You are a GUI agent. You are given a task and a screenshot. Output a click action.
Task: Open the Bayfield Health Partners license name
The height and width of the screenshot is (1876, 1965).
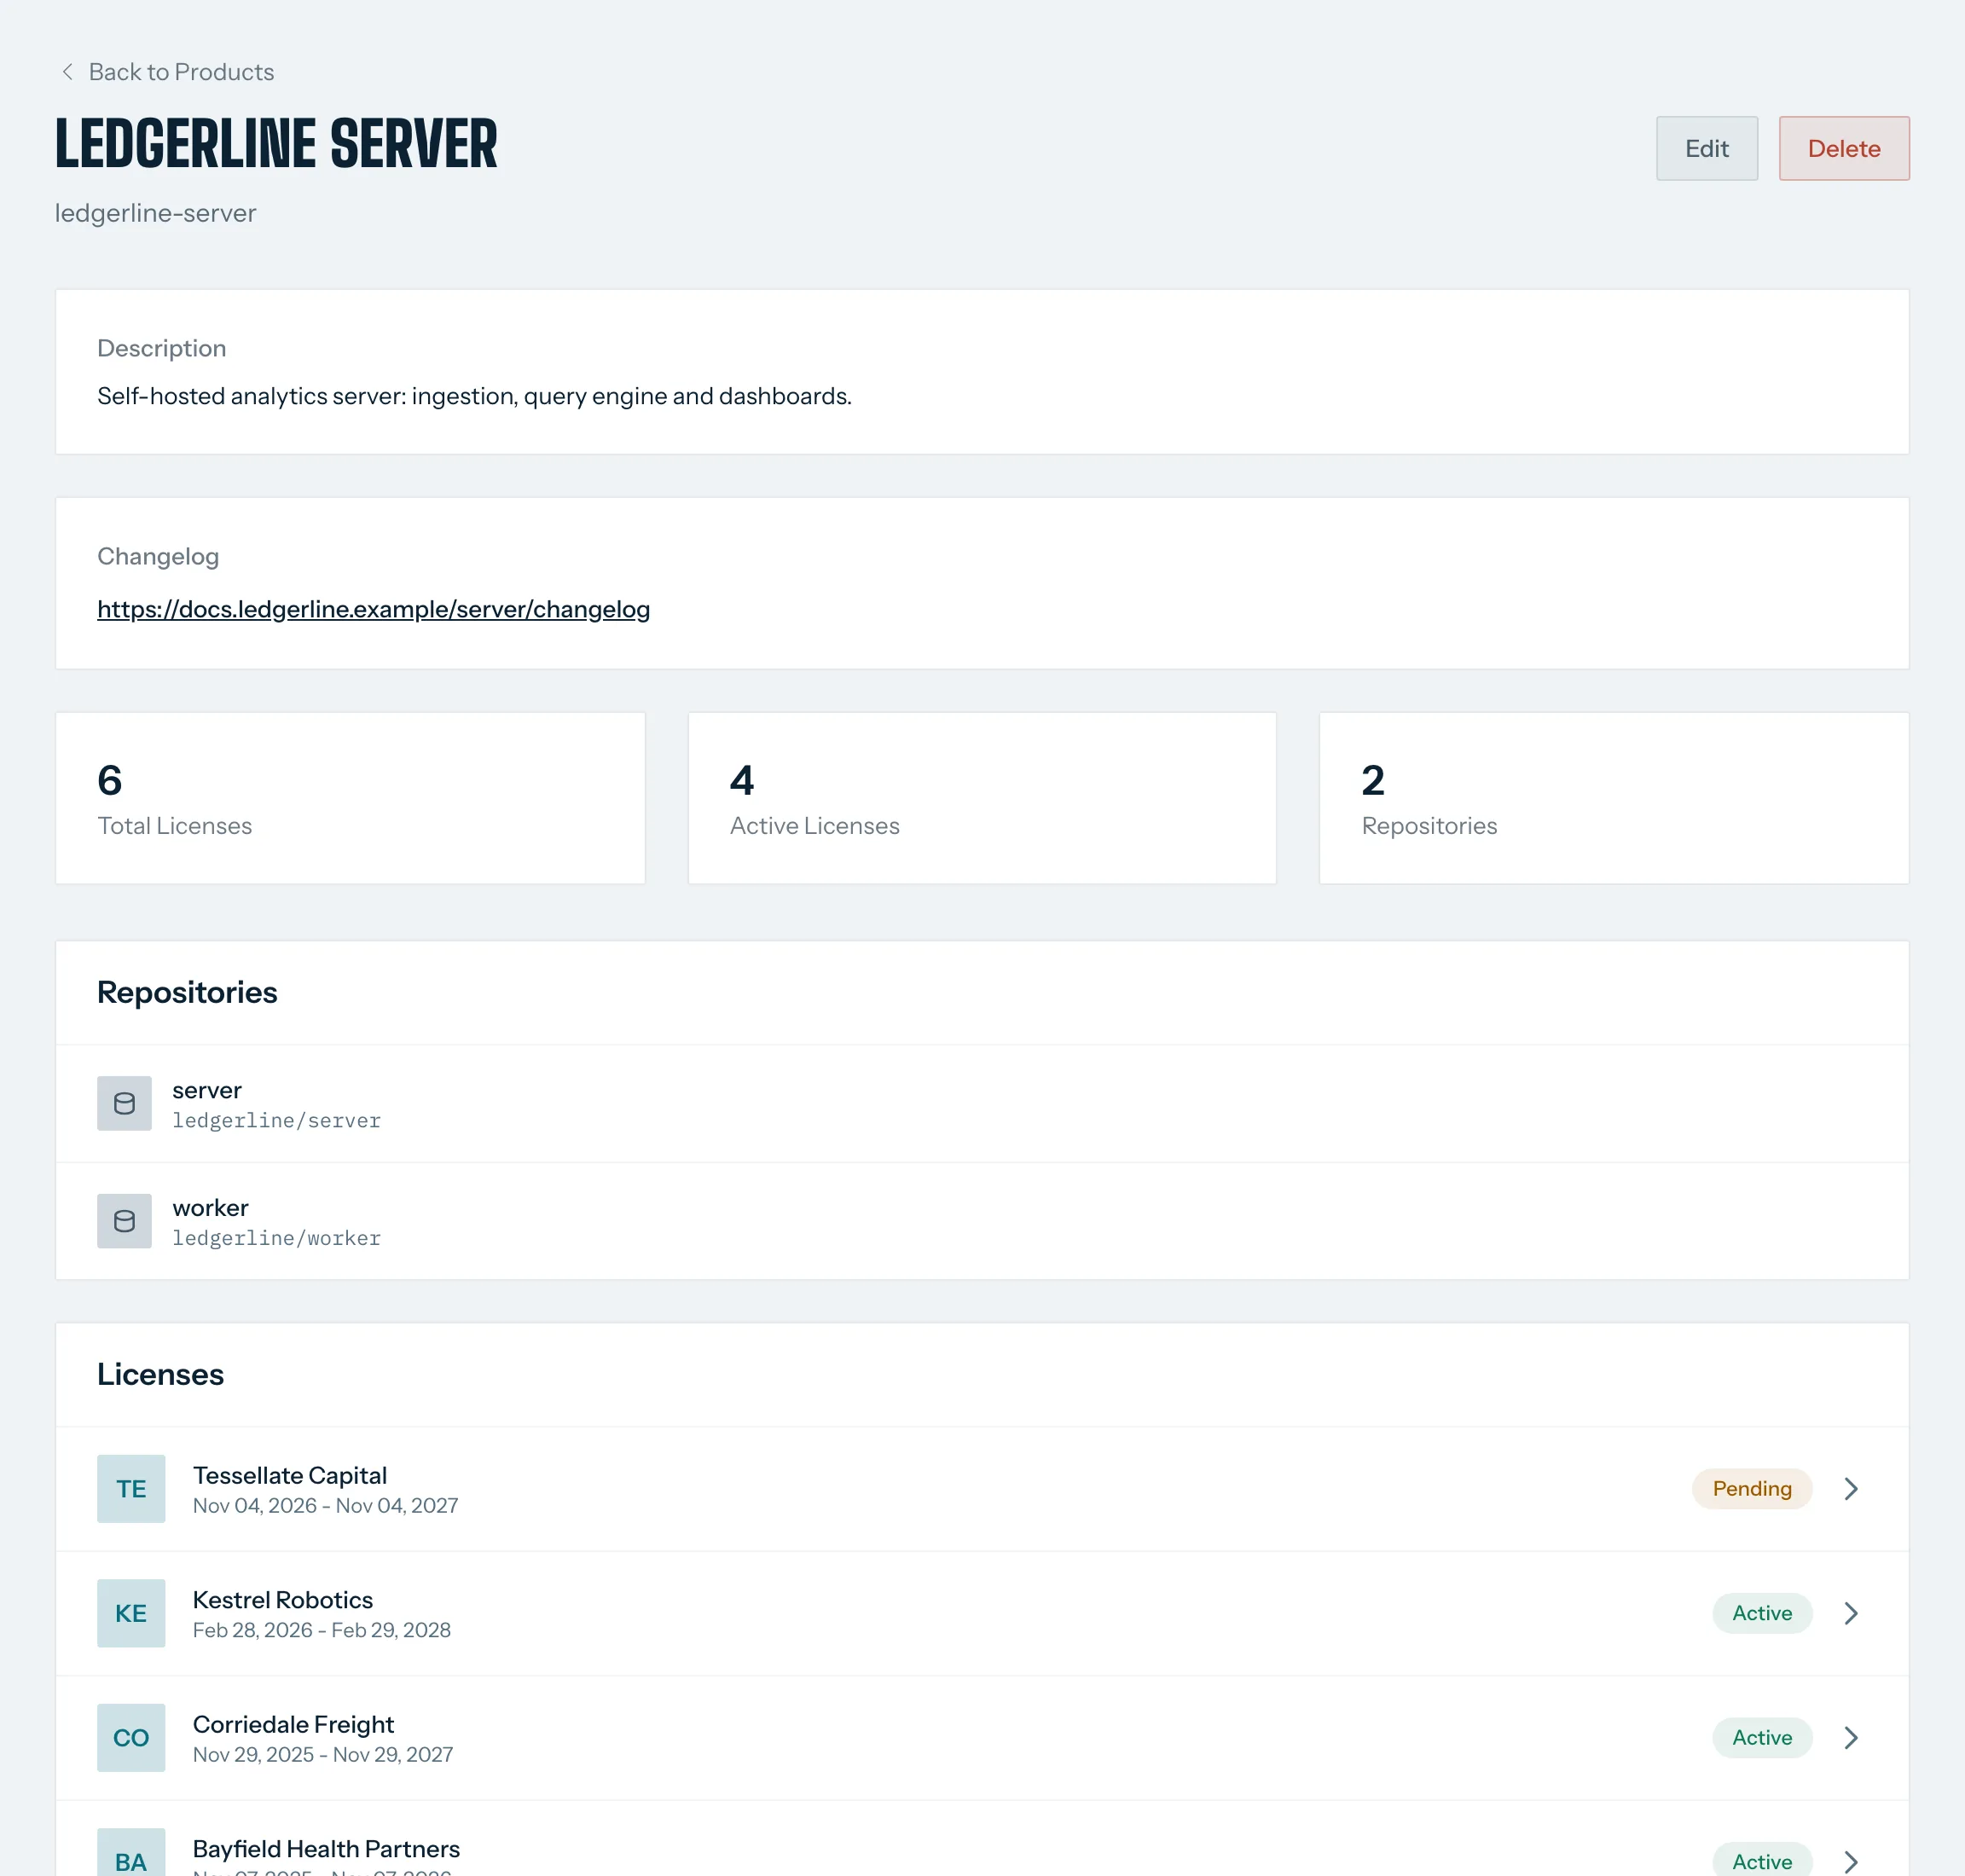[326, 1849]
